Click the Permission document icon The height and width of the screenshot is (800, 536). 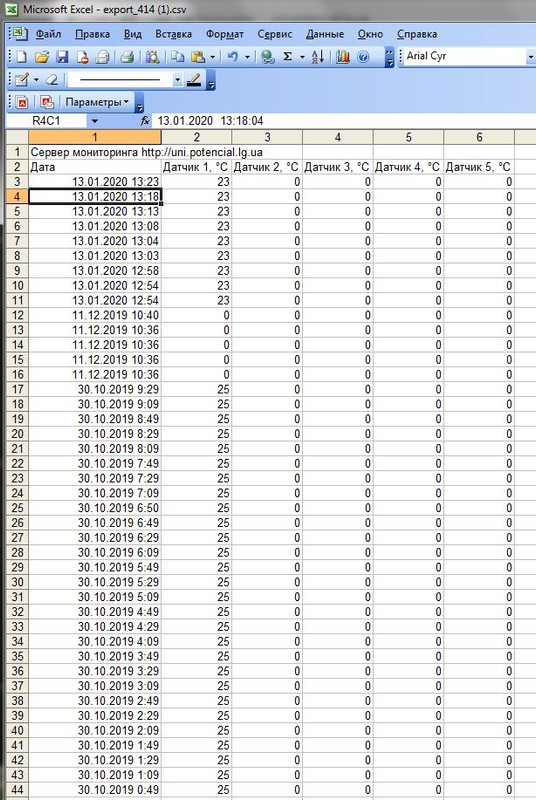(x=83, y=57)
